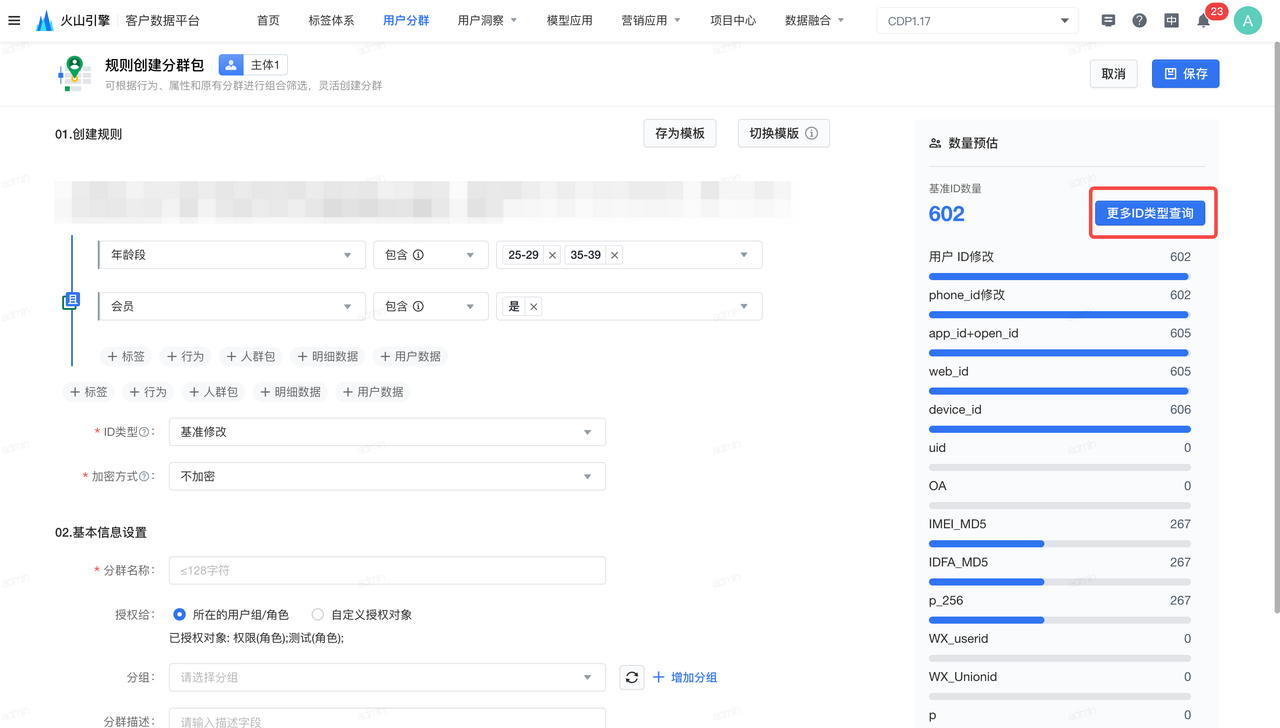Click the 保存 button
Viewport: 1280px width, 728px height.
tap(1186, 73)
